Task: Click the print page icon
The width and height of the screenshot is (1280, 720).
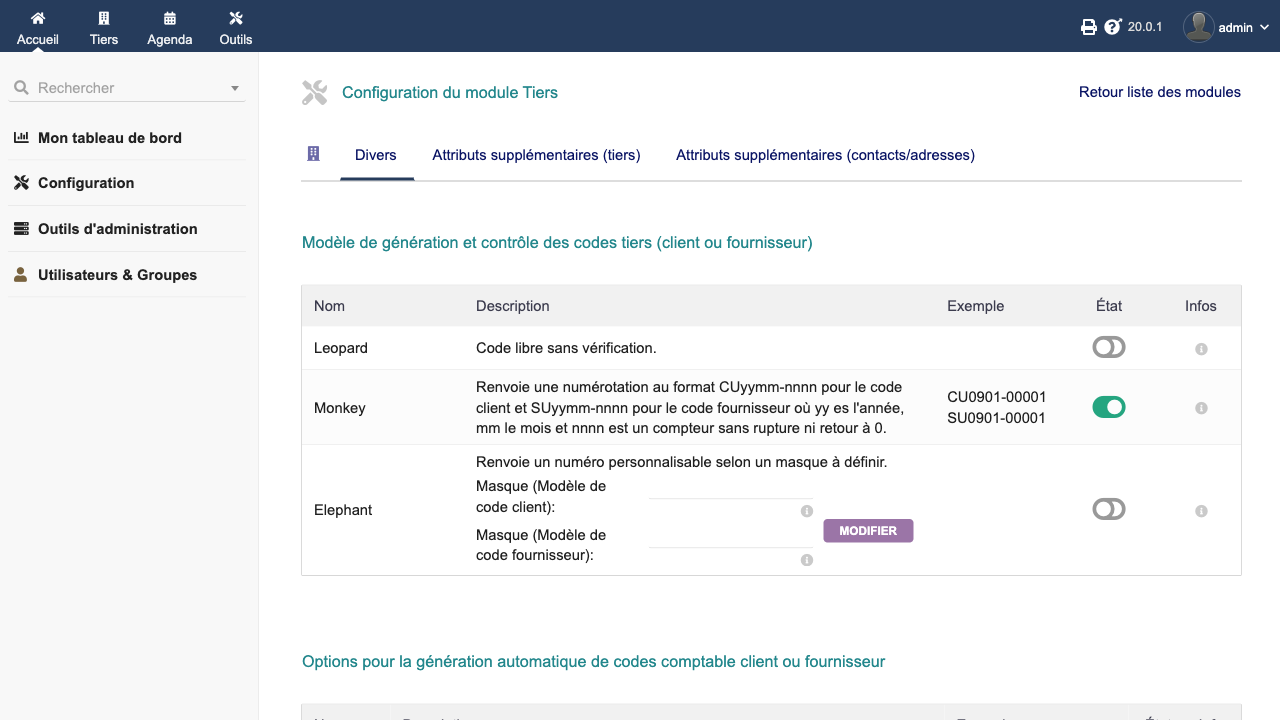Action: click(x=1089, y=27)
